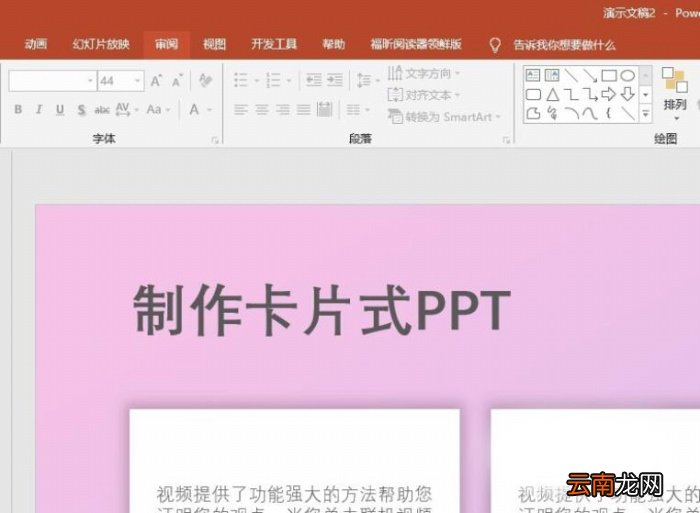700x513 pixels.
Task: Select the down block arrow shape
Action: (x=628, y=94)
